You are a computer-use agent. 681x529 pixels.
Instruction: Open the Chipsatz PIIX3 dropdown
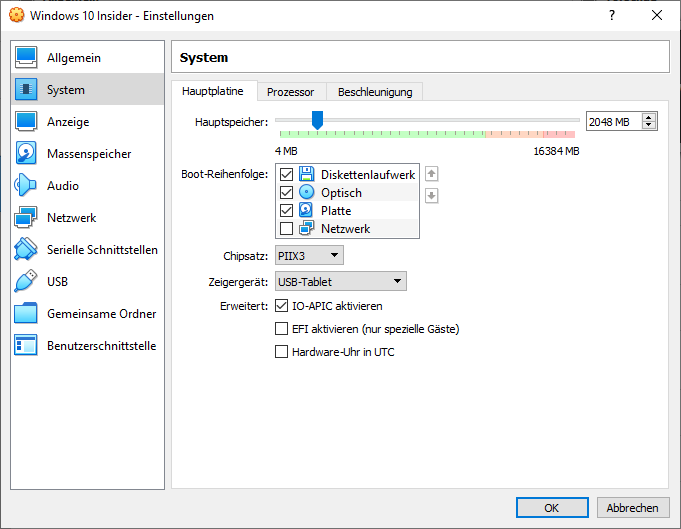pyautogui.click(x=309, y=255)
